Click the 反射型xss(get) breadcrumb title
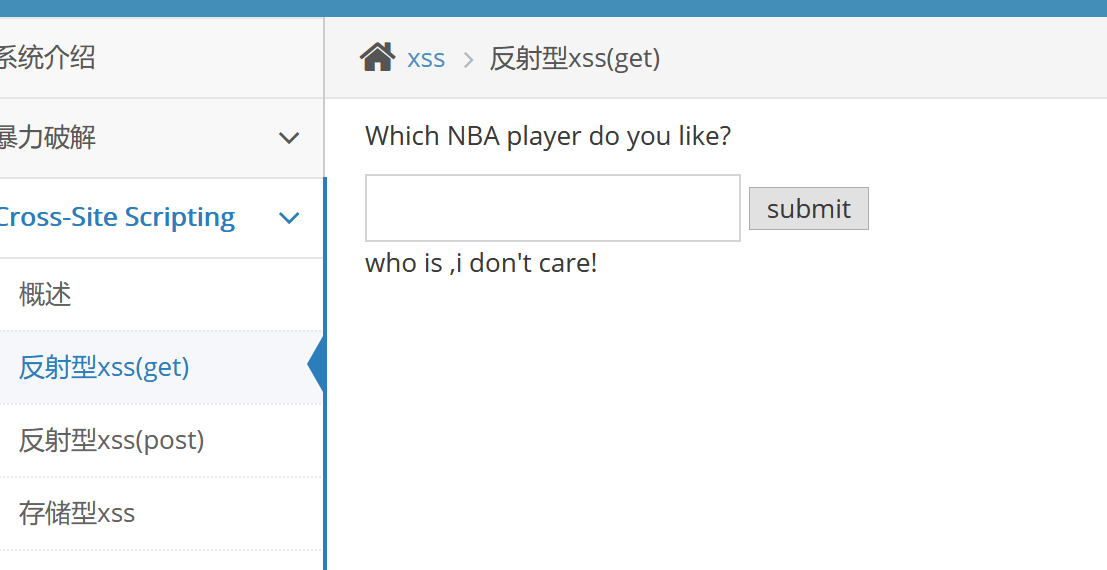This screenshot has width=1107, height=570. tap(575, 58)
